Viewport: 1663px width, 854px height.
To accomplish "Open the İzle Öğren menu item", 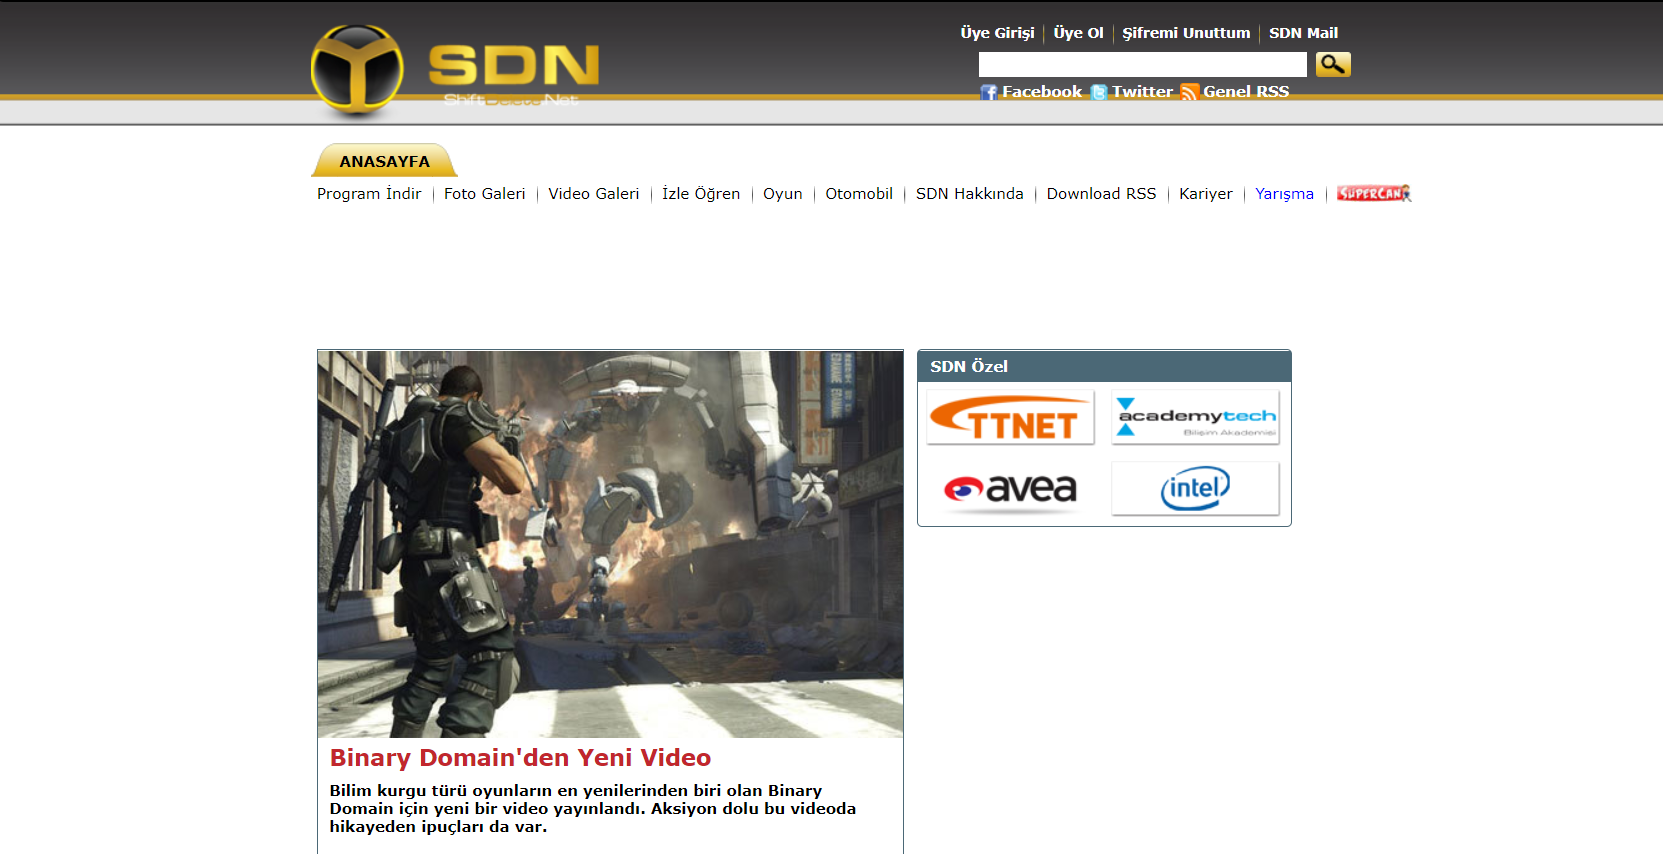I will 701,194.
